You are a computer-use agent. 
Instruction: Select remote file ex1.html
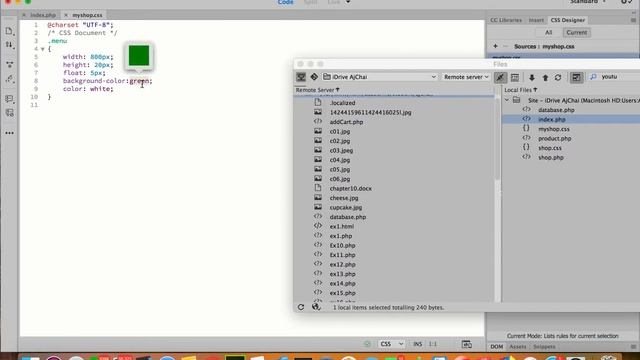342,227
